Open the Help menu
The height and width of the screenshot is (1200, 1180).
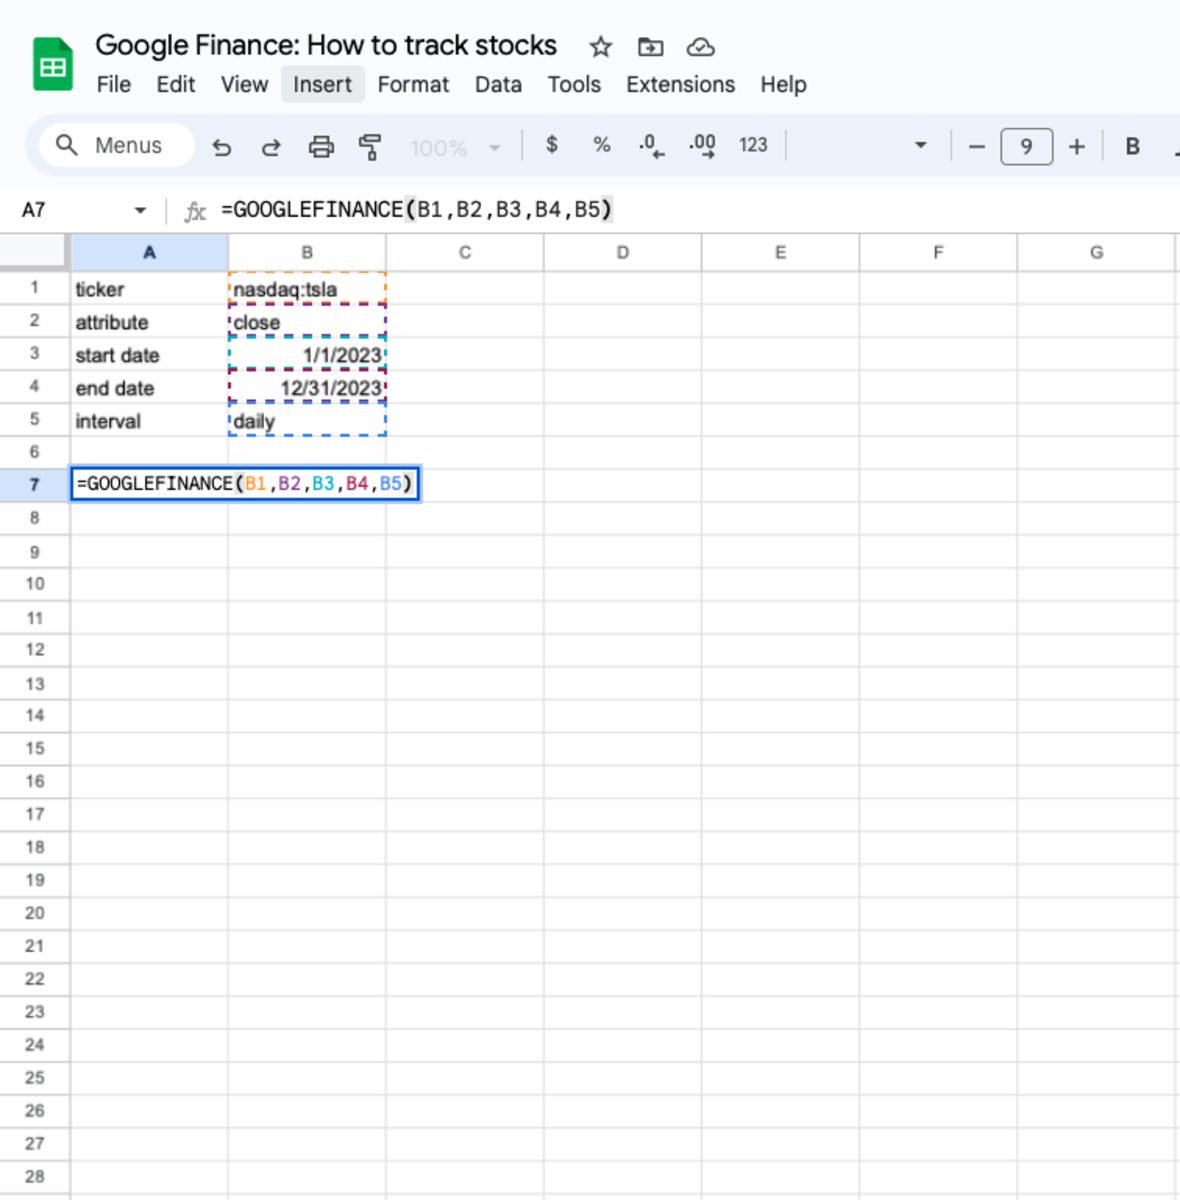[x=783, y=84]
